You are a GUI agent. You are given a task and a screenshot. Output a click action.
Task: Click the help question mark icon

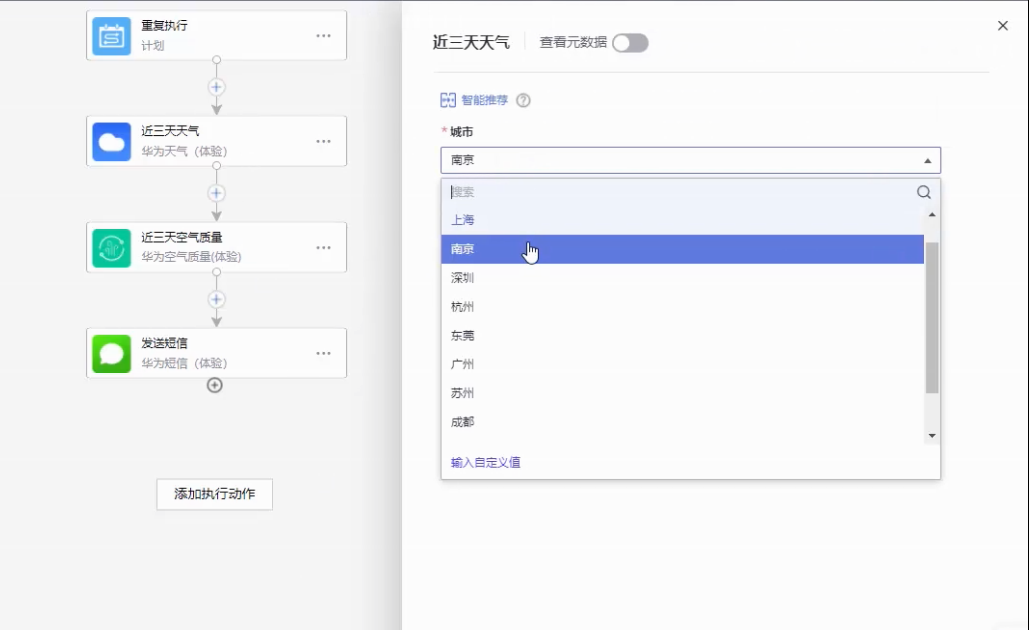(x=523, y=100)
